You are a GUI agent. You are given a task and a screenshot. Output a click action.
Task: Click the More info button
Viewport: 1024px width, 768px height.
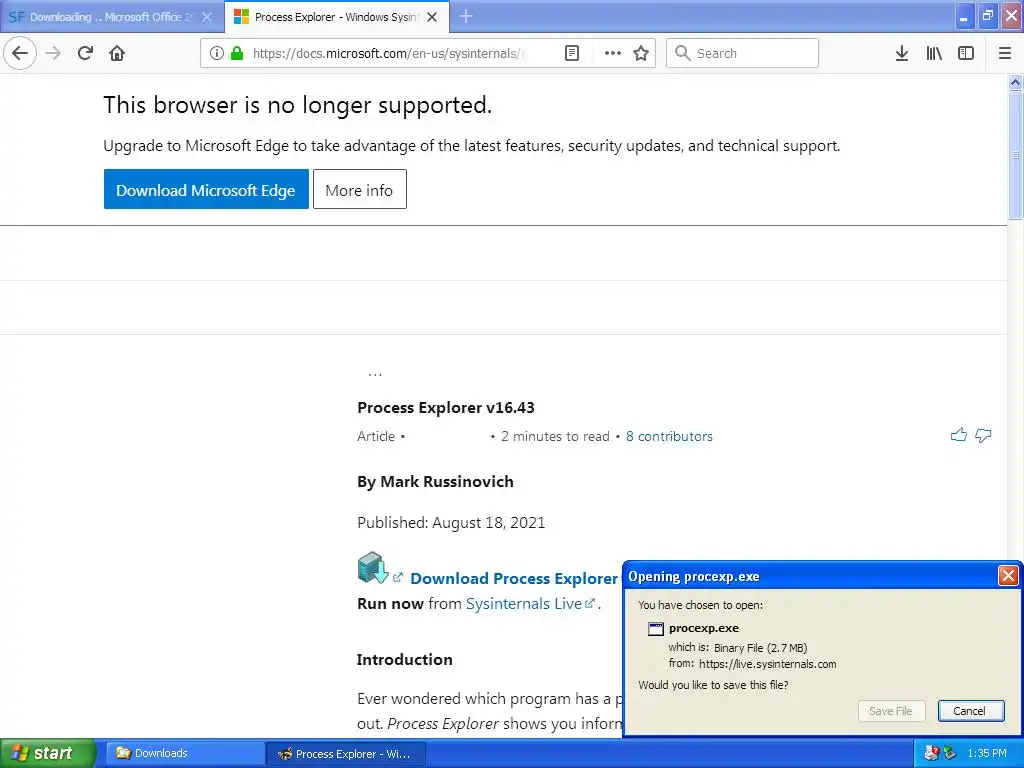point(359,189)
